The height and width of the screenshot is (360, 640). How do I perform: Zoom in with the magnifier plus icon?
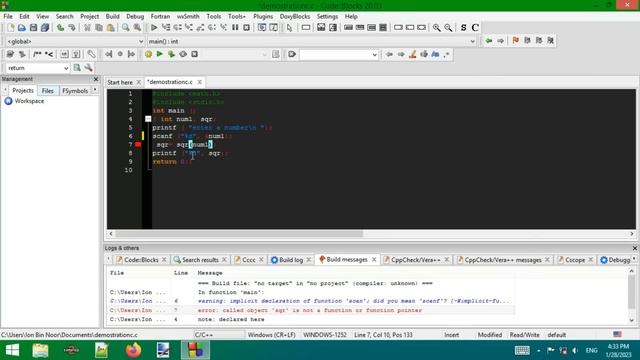tap(436, 28)
